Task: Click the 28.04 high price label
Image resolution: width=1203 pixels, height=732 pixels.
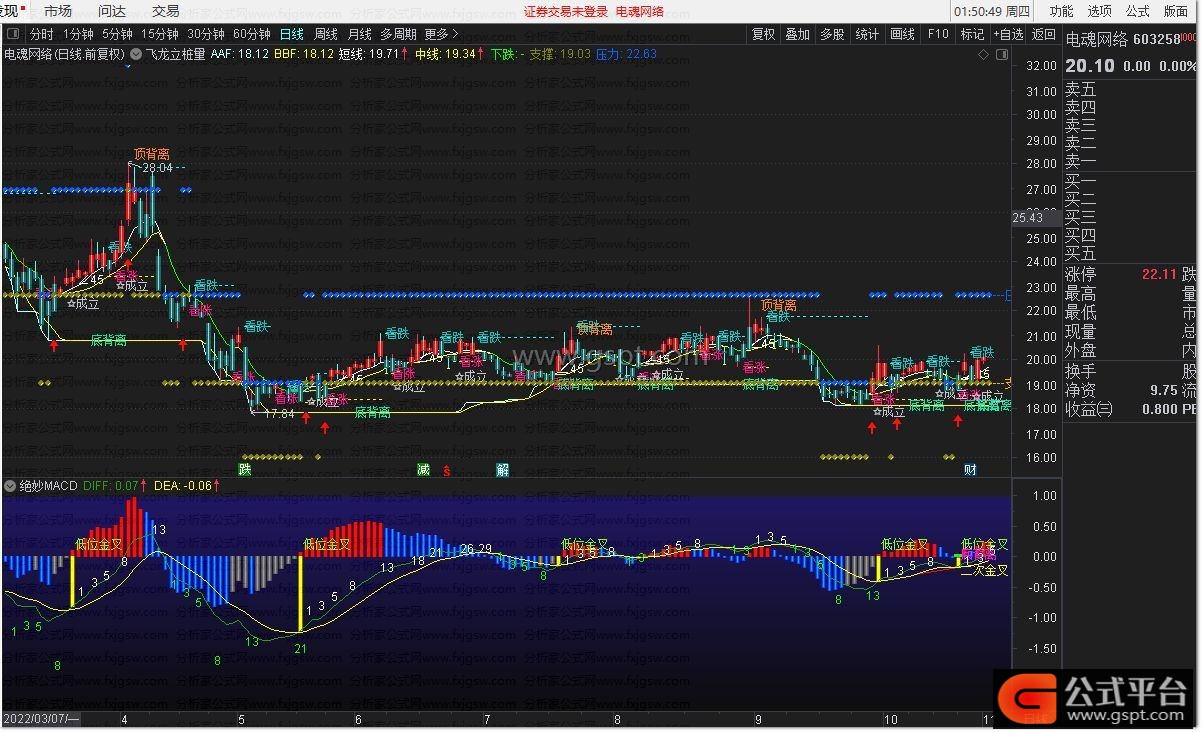Action: [x=158, y=168]
